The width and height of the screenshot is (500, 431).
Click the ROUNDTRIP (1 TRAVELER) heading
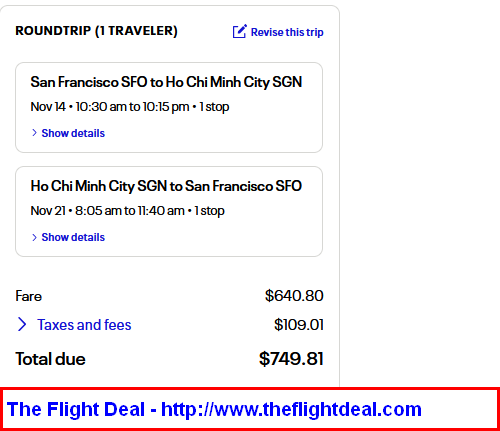pos(97,31)
